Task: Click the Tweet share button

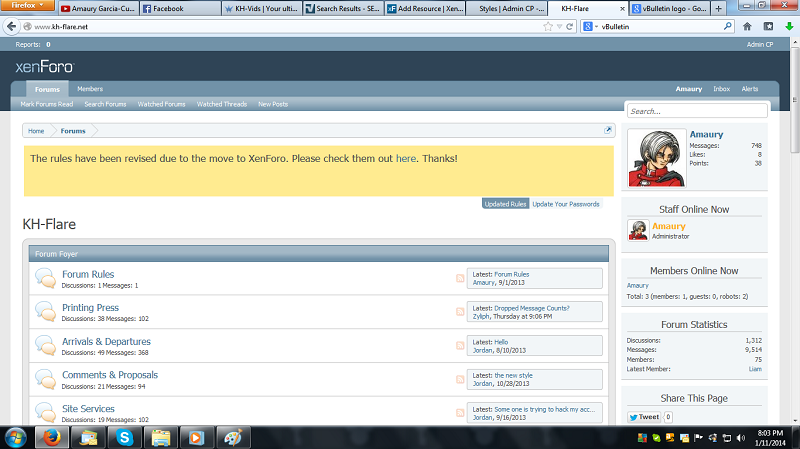Action: click(x=643, y=417)
